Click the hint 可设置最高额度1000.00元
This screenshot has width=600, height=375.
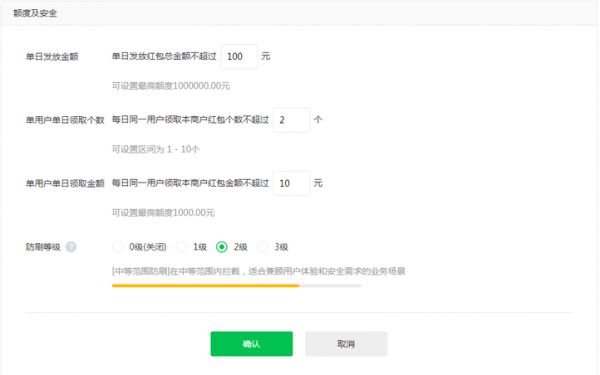[163, 213]
